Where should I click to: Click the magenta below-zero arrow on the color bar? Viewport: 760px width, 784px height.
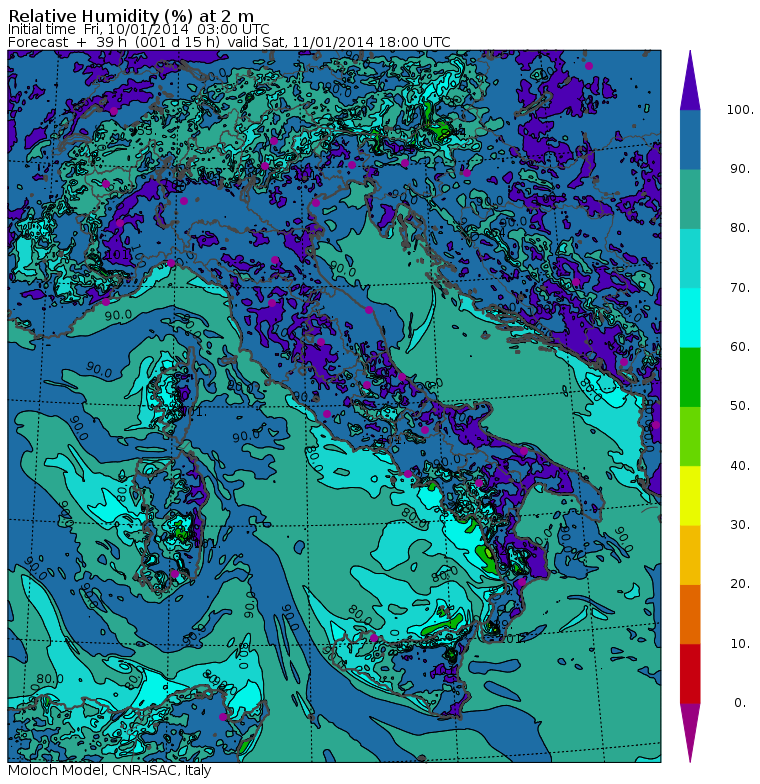[690, 733]
